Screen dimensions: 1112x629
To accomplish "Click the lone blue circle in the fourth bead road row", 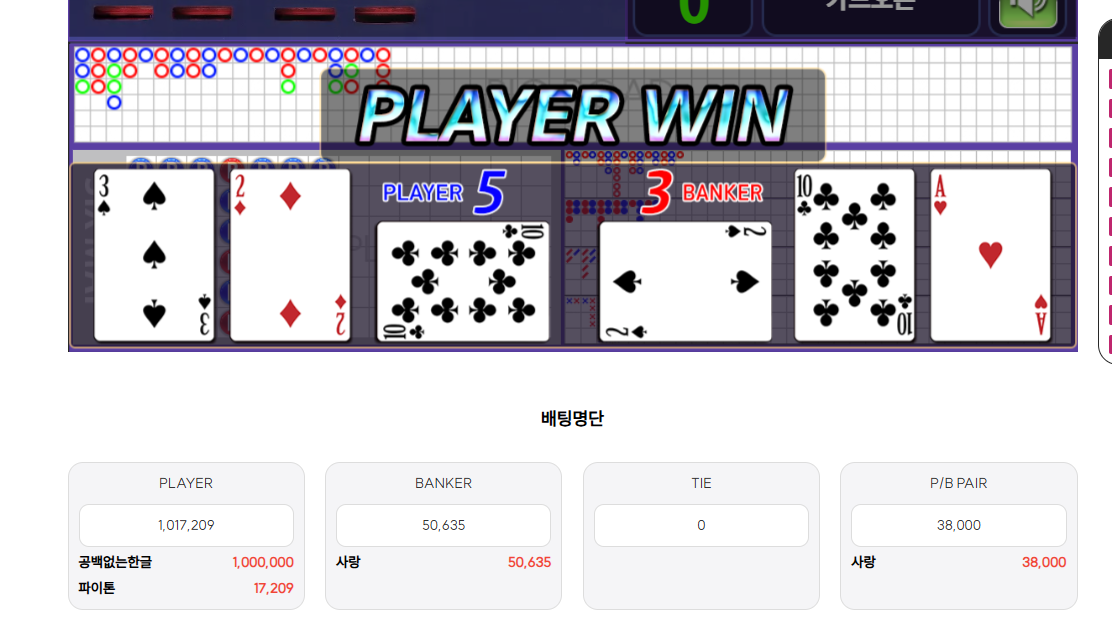I will point(114,103).
